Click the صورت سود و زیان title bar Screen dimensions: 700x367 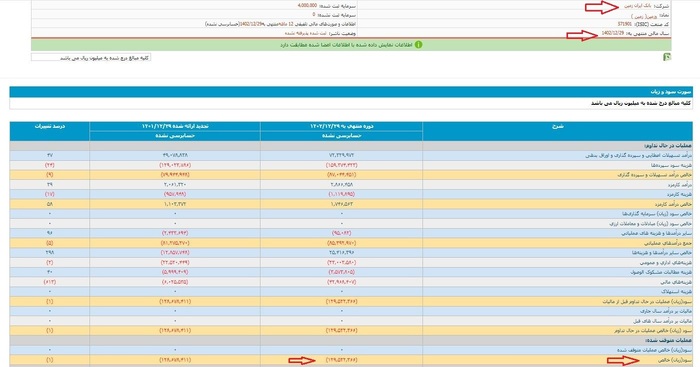351,92
